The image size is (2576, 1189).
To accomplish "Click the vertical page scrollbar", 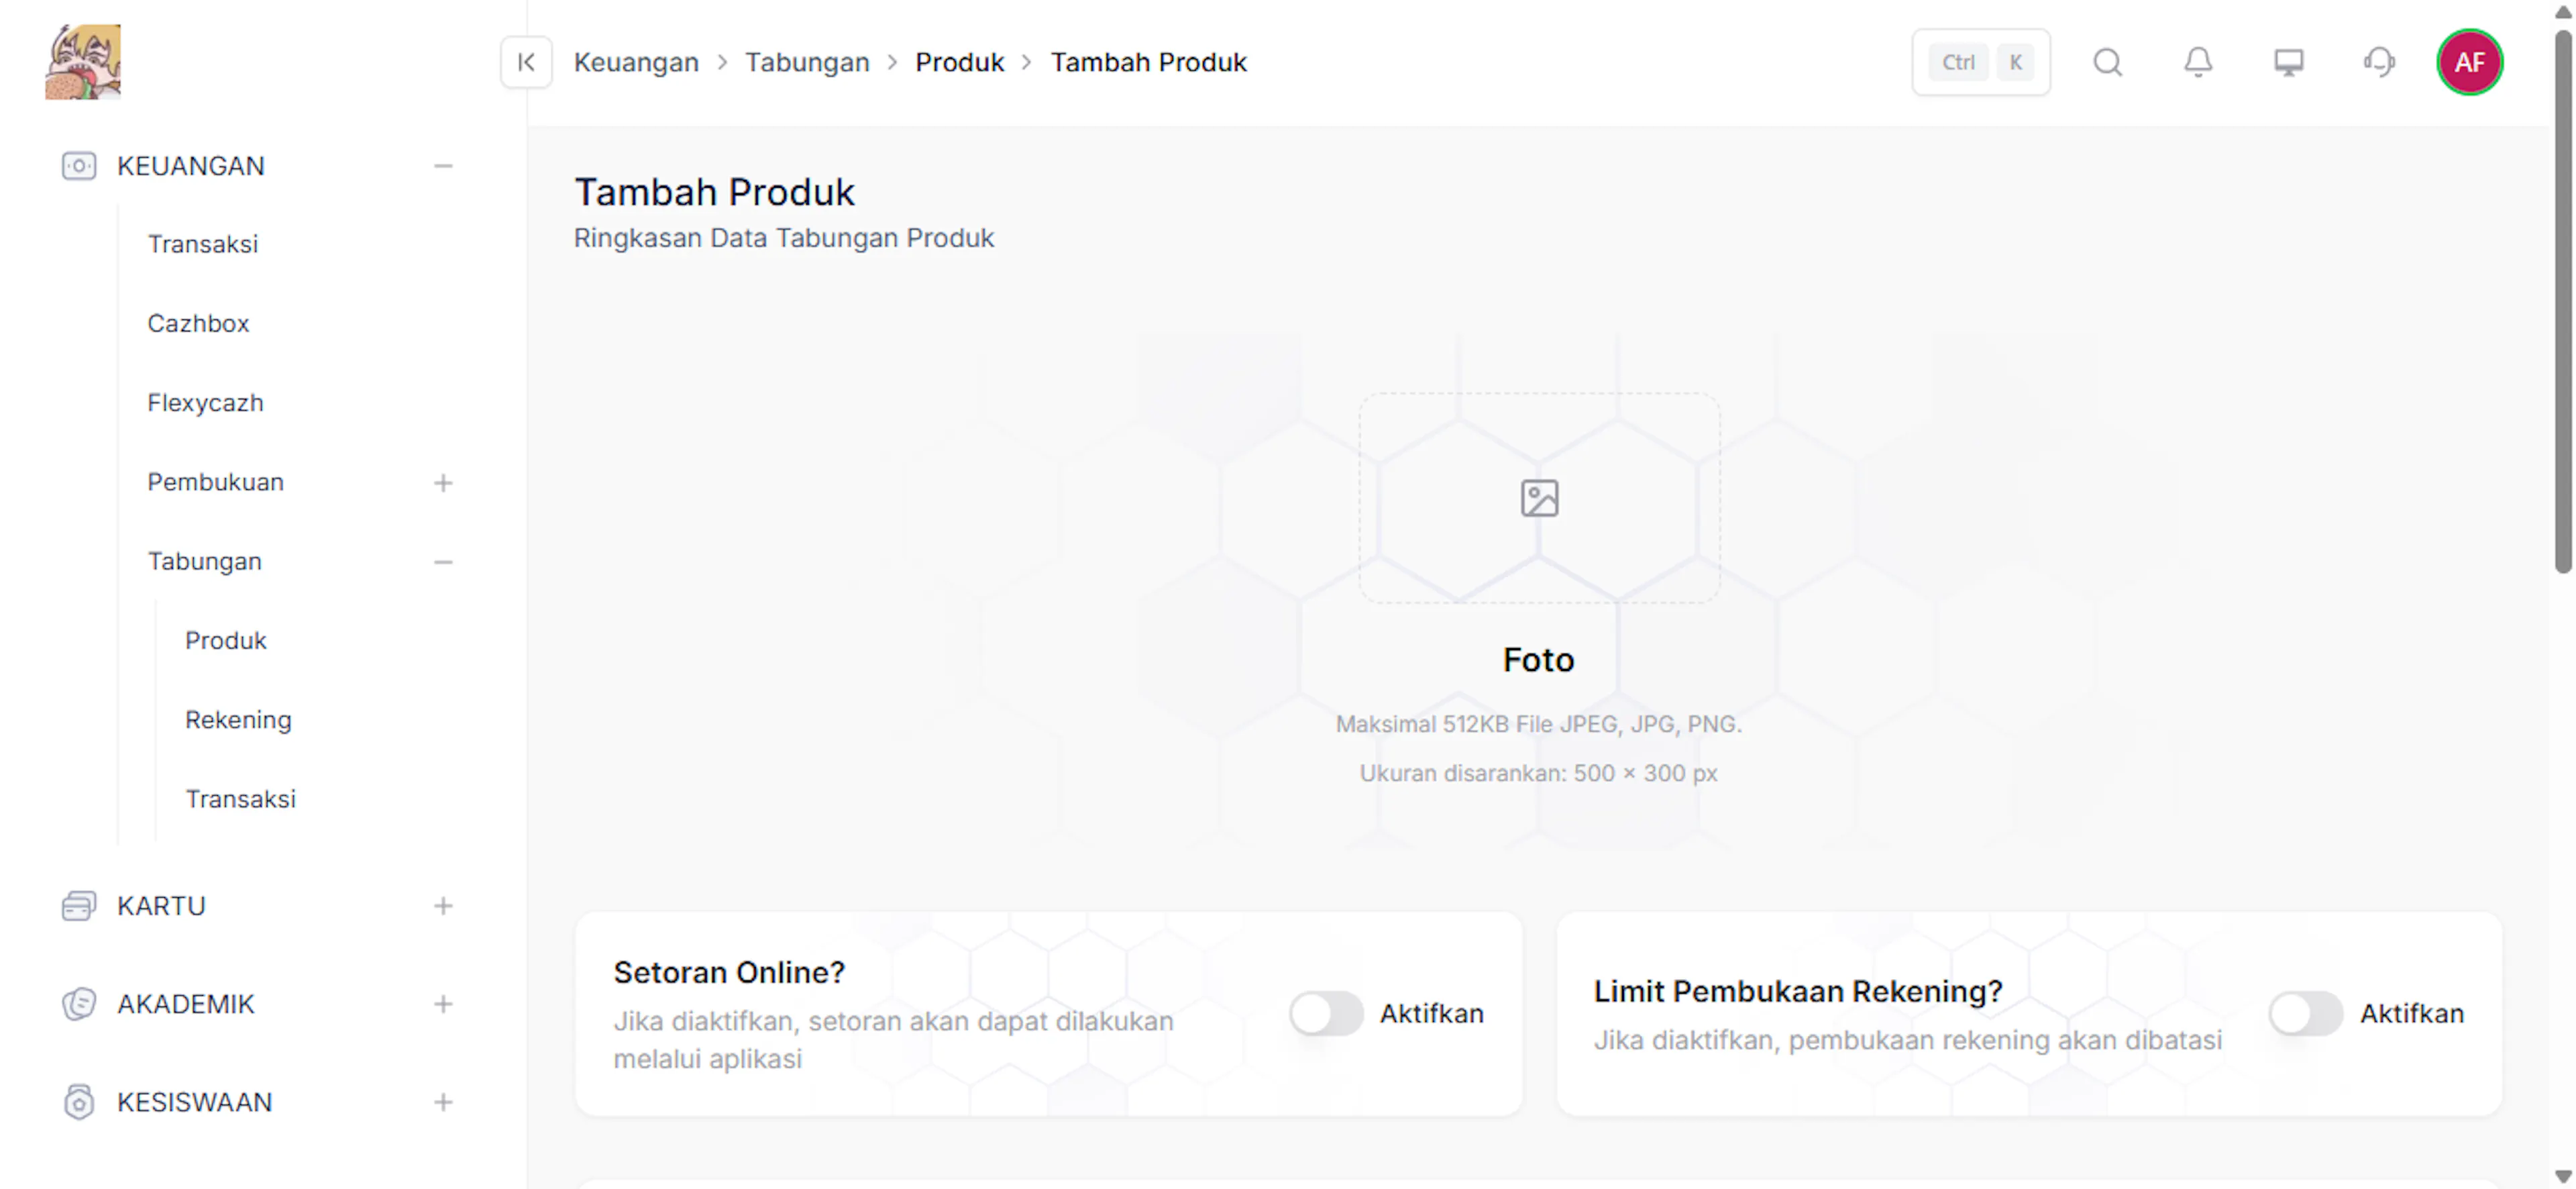I will pos(2562,300).
